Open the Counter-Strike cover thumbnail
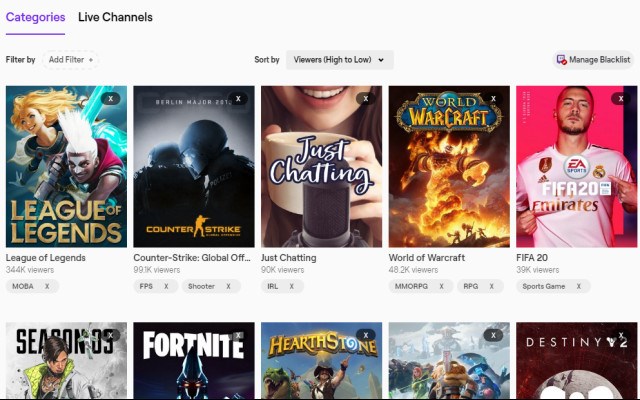The image size is (640, 400). point(194,167)
